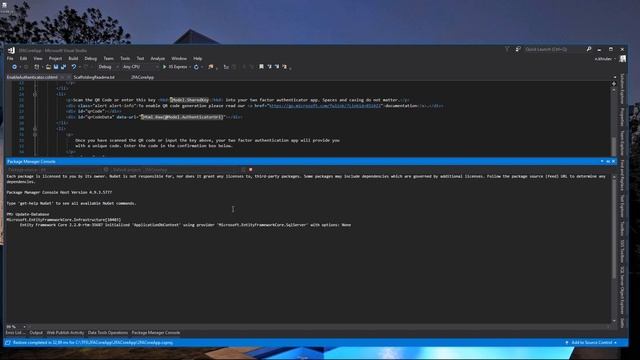Click the Previous Bookmark toolbar icon
The height and width of the screenshot is (360, 640).
(x=269, y=67)
